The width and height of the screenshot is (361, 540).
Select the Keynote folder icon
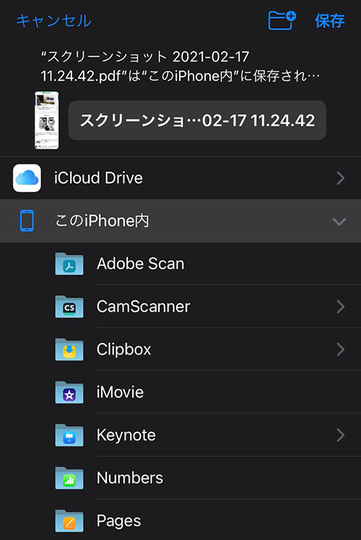69,435
